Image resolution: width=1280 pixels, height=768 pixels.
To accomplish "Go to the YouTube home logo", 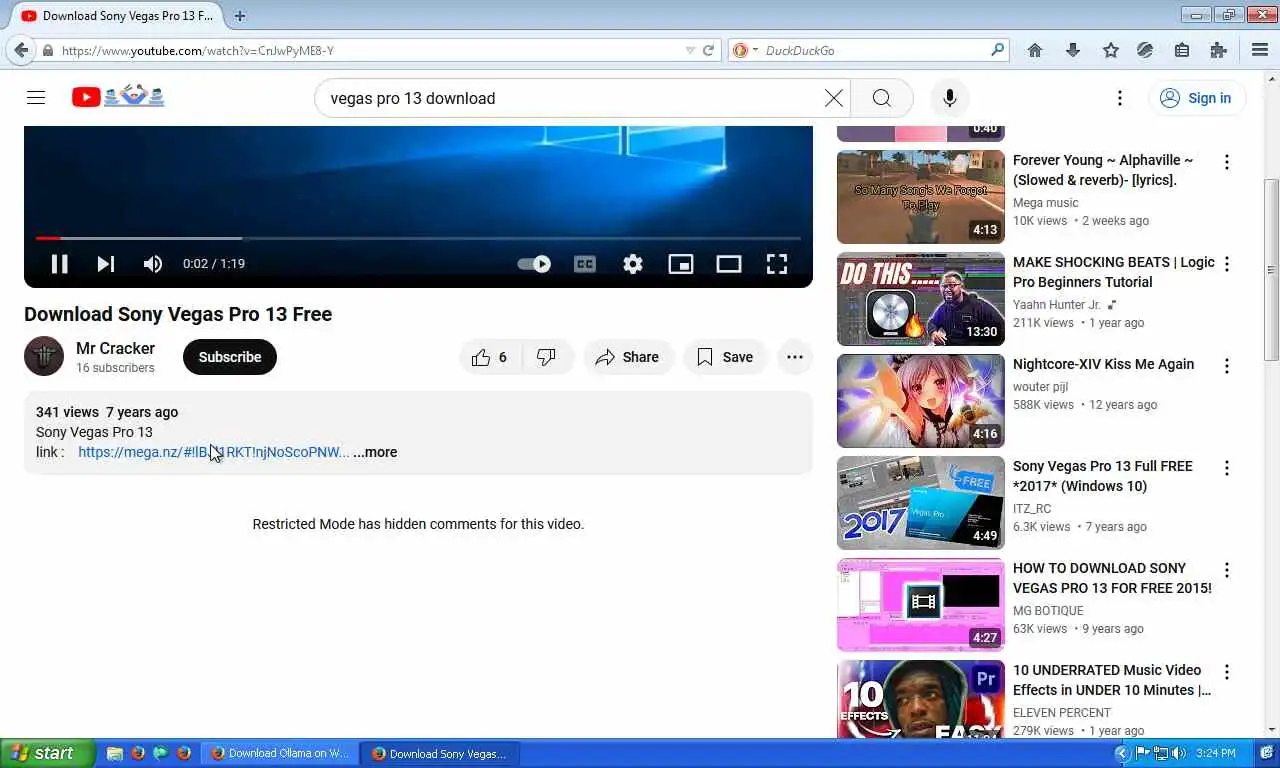I will point(118,97).
